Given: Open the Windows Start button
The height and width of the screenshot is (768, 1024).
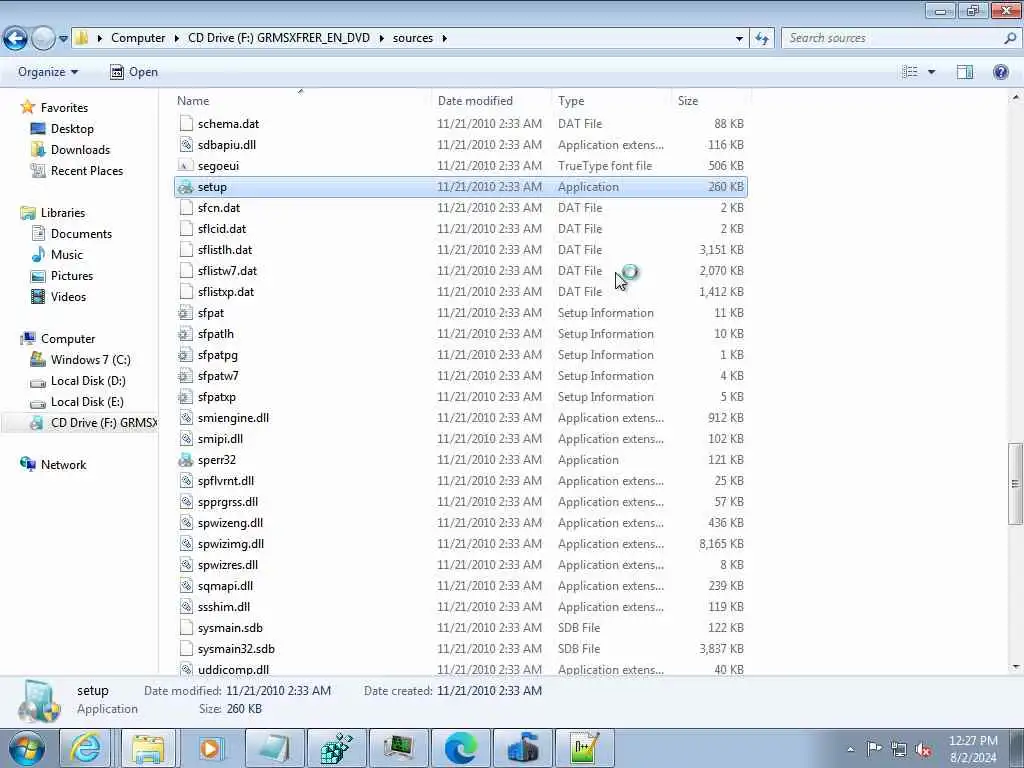Looking at the screenshot, I should [27, 748].
